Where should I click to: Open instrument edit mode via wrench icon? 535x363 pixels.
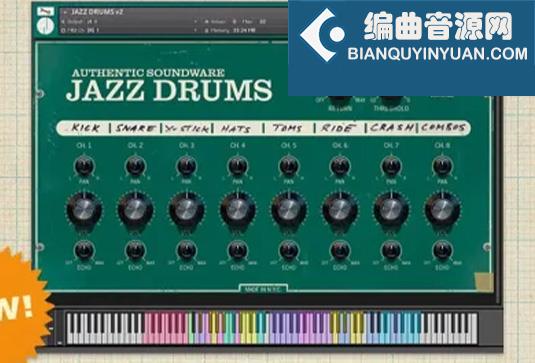(46, 11)
